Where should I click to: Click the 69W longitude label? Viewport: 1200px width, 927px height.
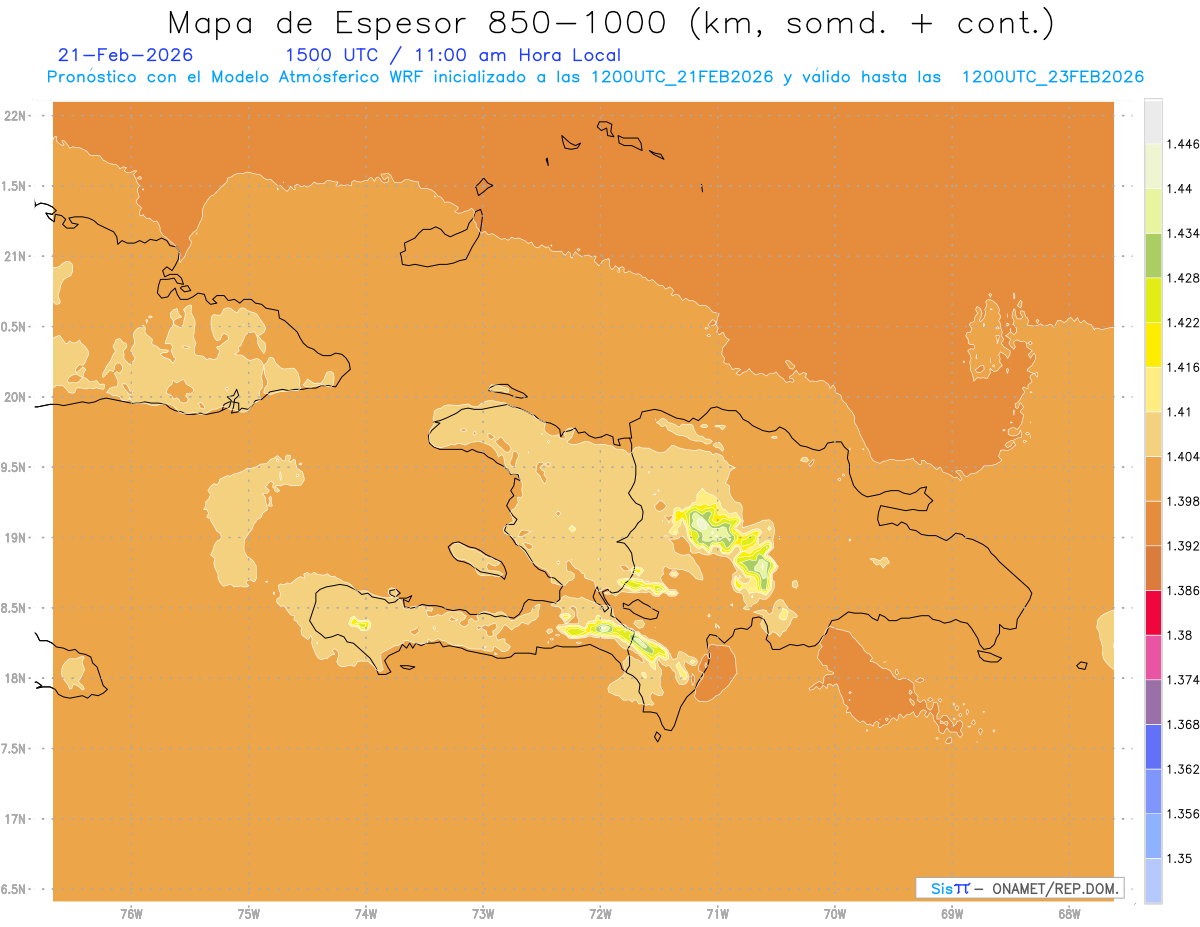(952, 914)
